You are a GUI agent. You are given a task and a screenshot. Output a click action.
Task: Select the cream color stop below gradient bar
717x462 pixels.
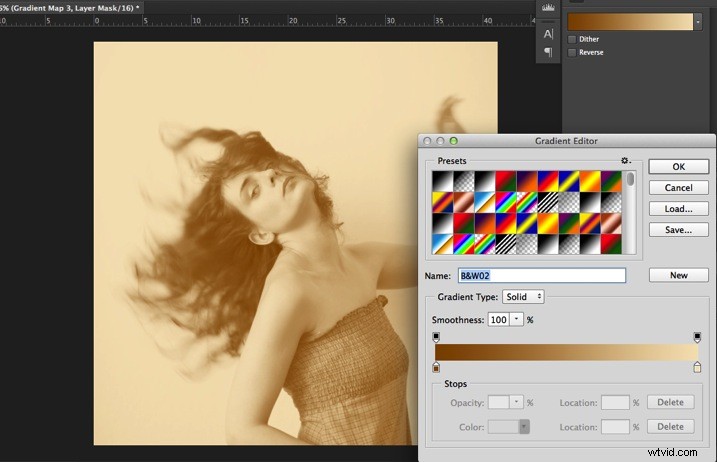click(x=697, y=367)
